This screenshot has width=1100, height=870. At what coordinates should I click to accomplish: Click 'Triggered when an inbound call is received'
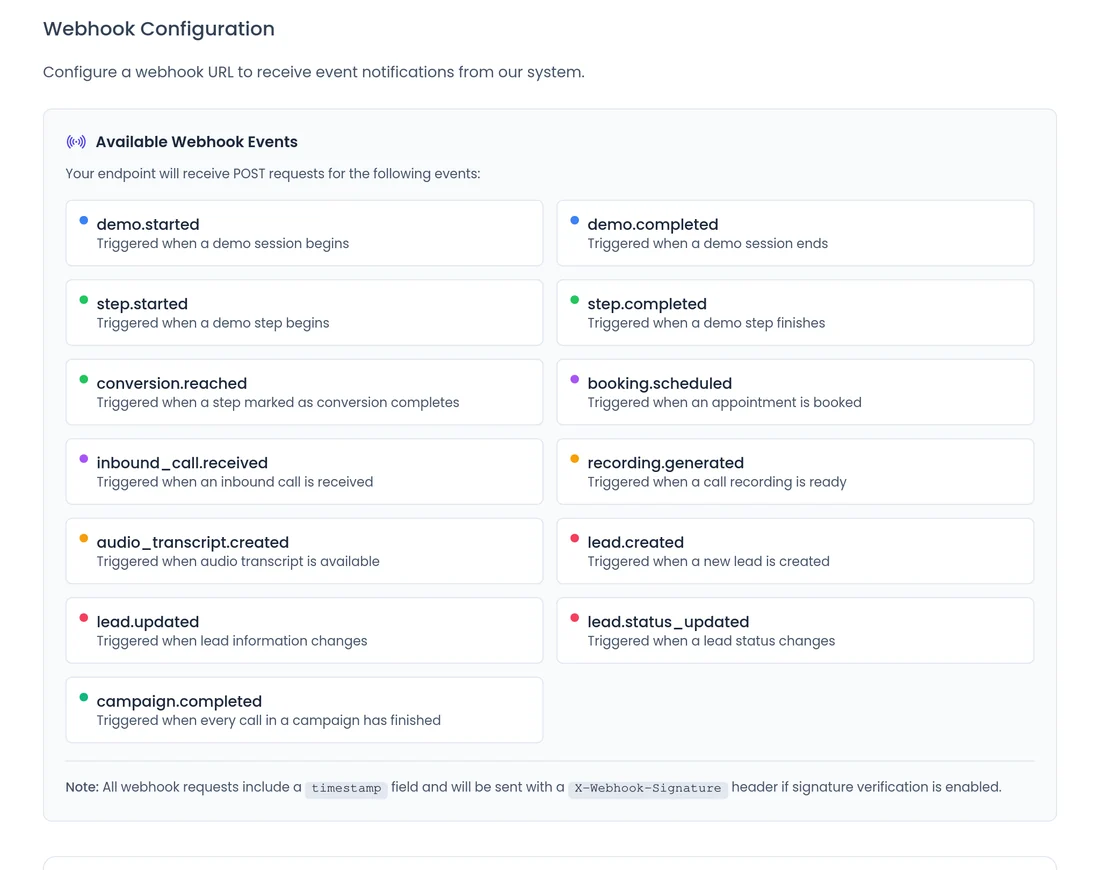[x=234, y=482]
